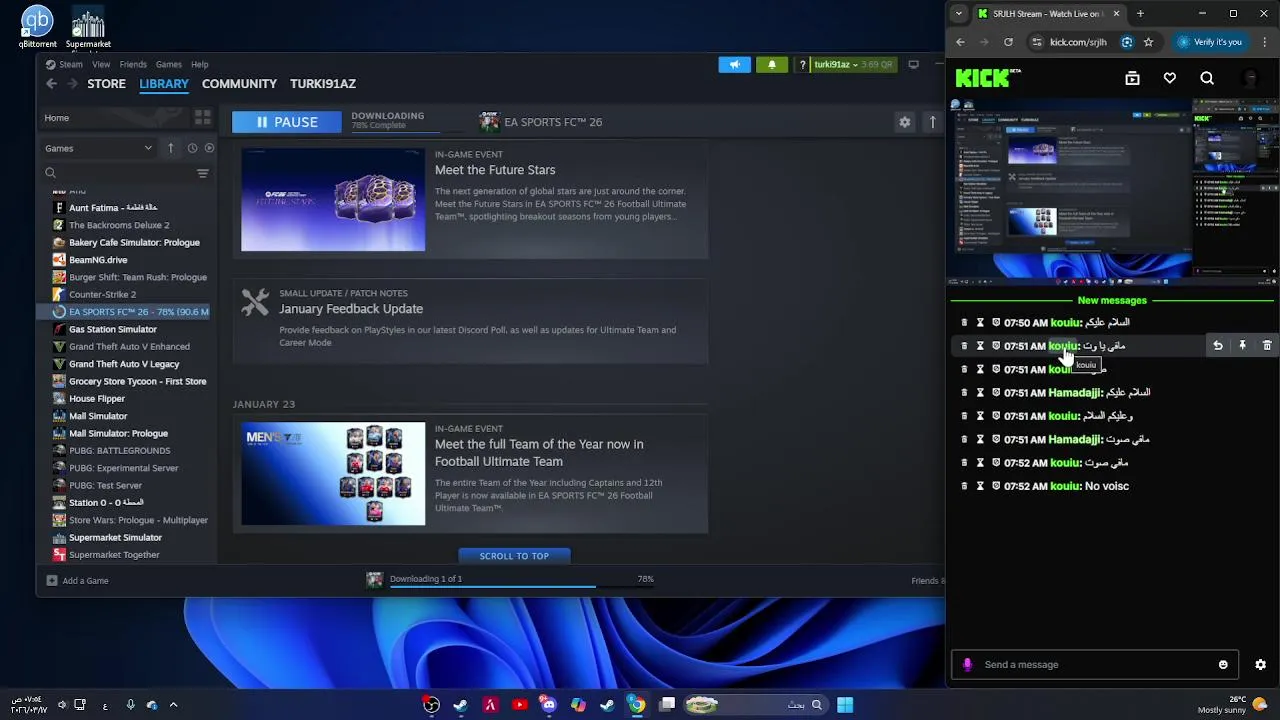Open the Kick profile avatar
This screenshot has width=1280, height=720.
[x=1250, y=78]
